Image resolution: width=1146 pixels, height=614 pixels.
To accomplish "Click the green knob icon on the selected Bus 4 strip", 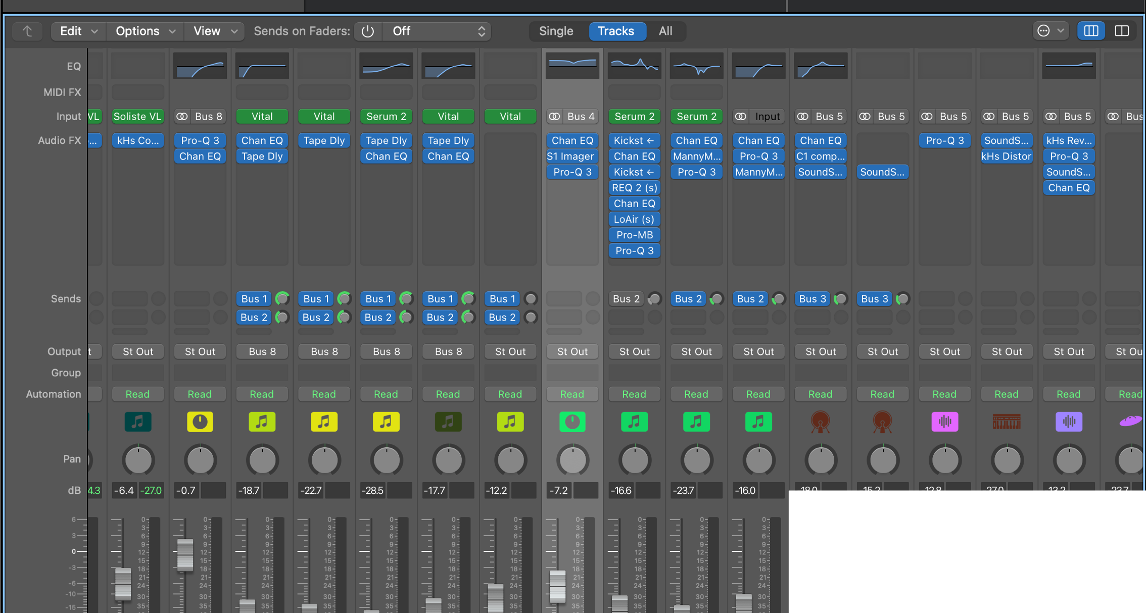I will click(x=572, y=422).
